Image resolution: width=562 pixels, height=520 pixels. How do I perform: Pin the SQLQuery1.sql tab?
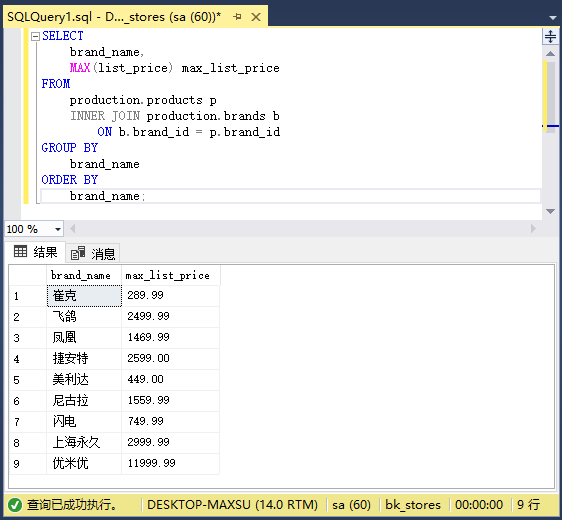tap(237, 16)
